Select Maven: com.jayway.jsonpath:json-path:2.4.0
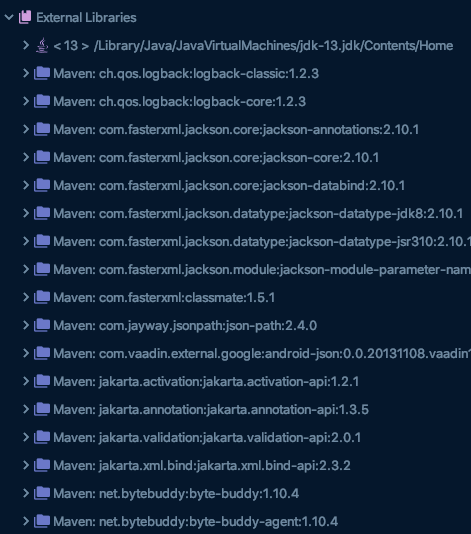Screen dimensions: 471x534 coord(185,325)
